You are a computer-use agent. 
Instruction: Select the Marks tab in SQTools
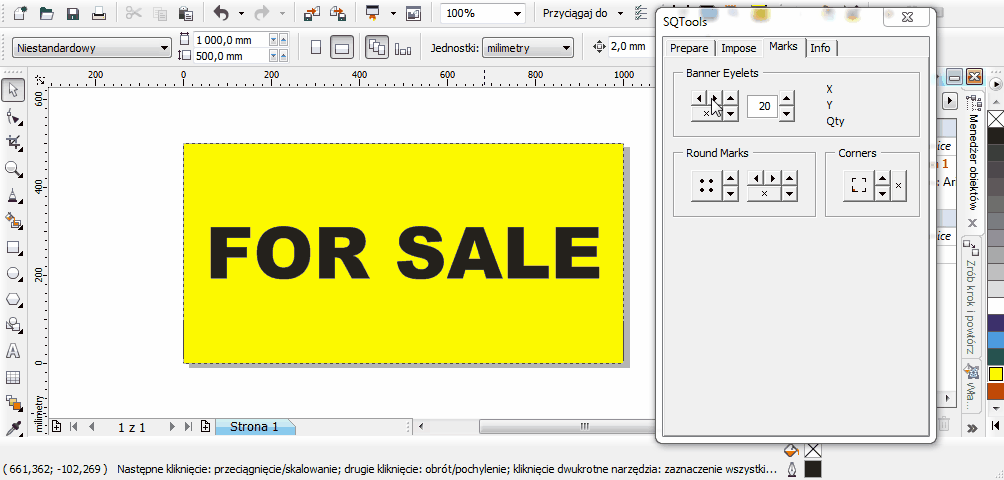tap(783, 47)
